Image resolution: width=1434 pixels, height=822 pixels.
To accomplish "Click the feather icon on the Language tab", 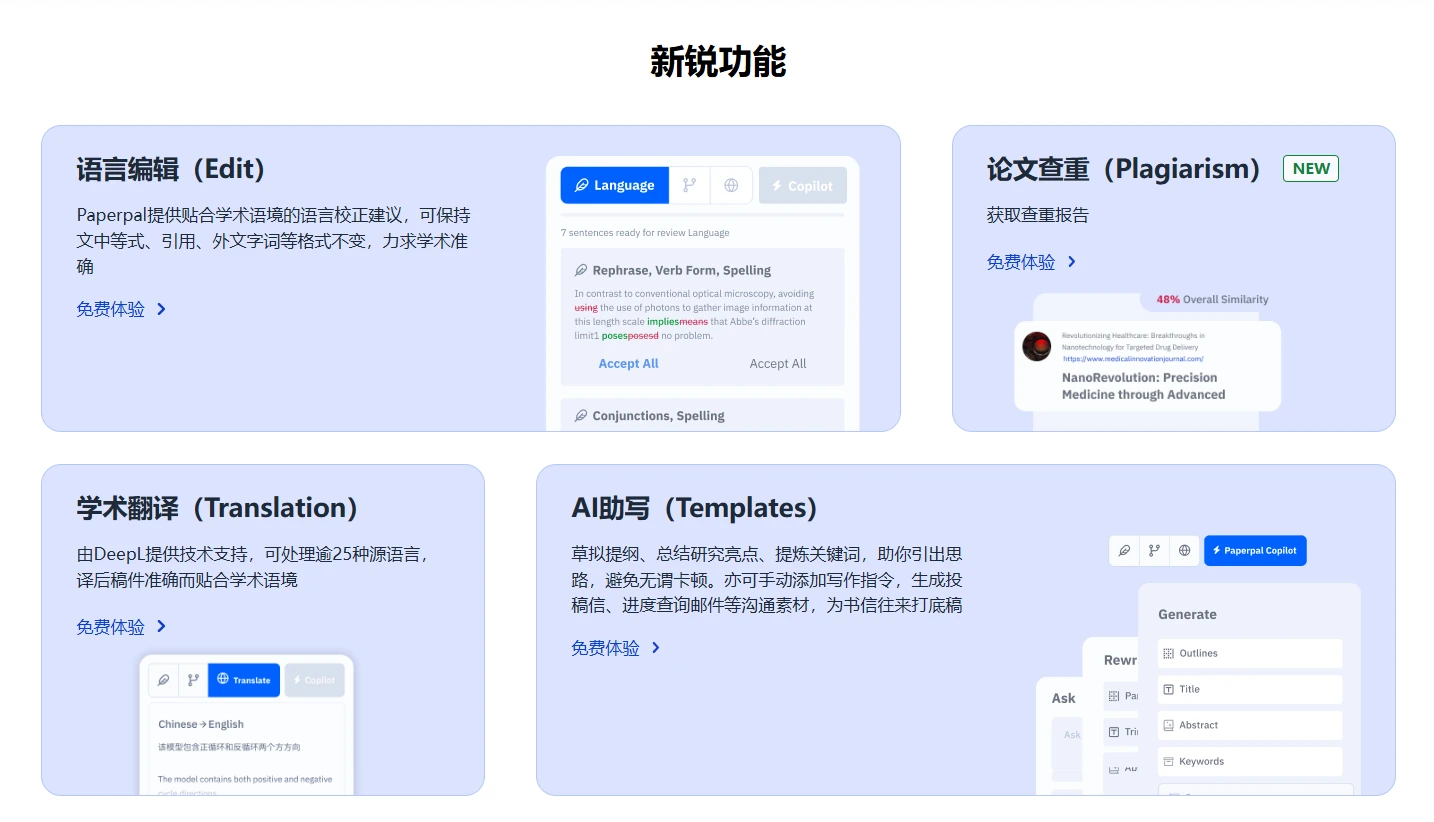I will click(x=580, y=185).
